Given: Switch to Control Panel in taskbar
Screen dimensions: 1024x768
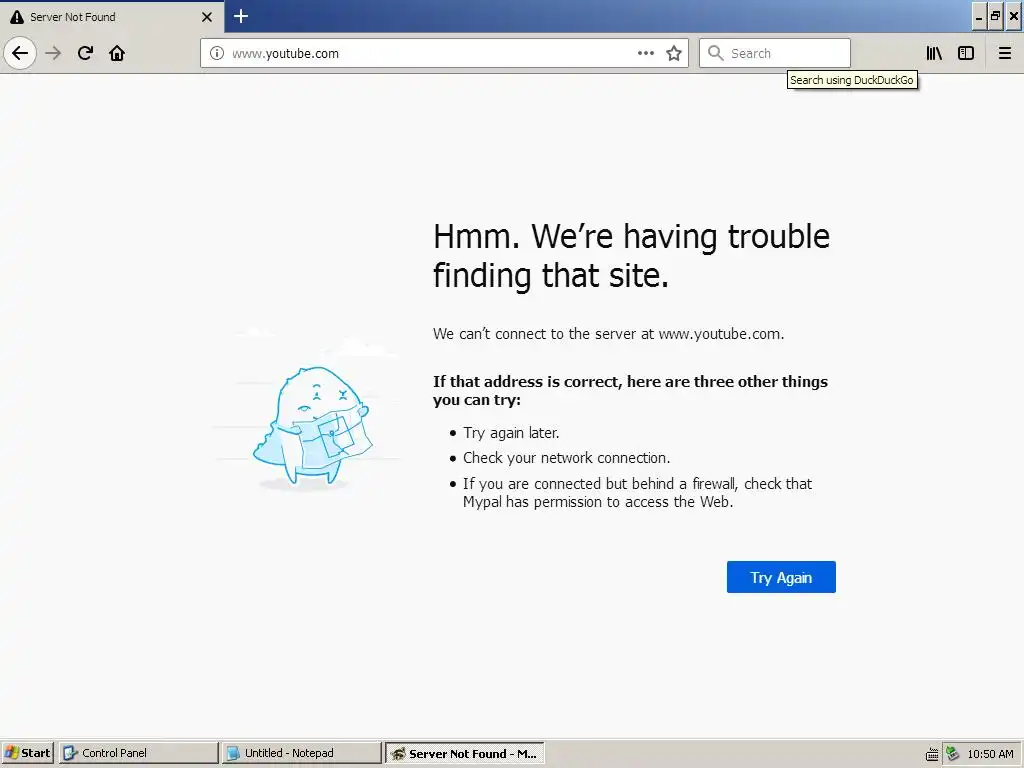Looking at the screenshot, I should click(x=138, y=753).
